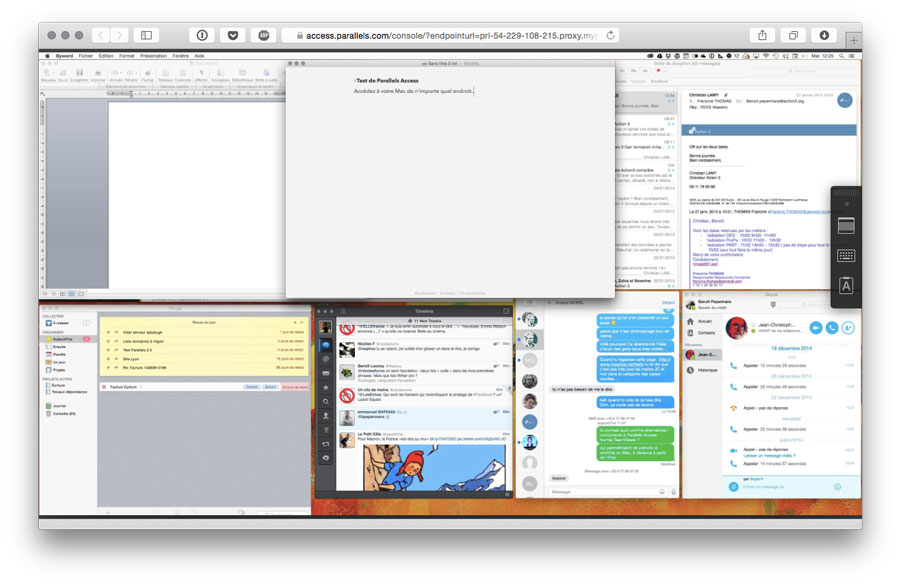Open the Annuler dropdown arrow in Word
Viewport: 900px width, 584px height.
click(122, 74)
